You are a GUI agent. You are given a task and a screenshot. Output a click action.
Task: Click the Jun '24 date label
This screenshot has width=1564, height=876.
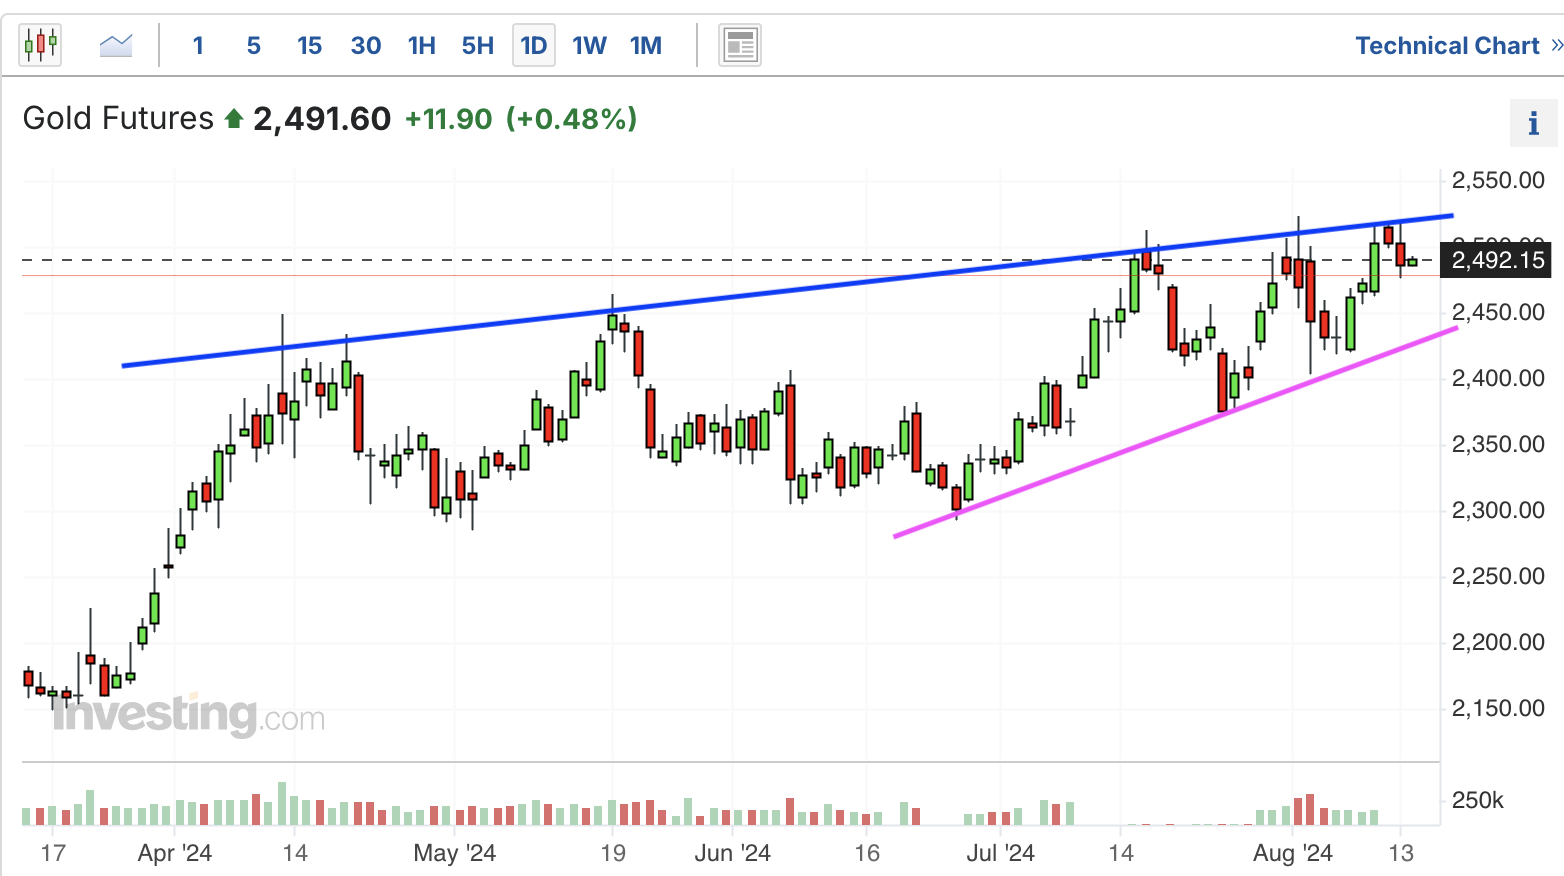tap(732, 853)
